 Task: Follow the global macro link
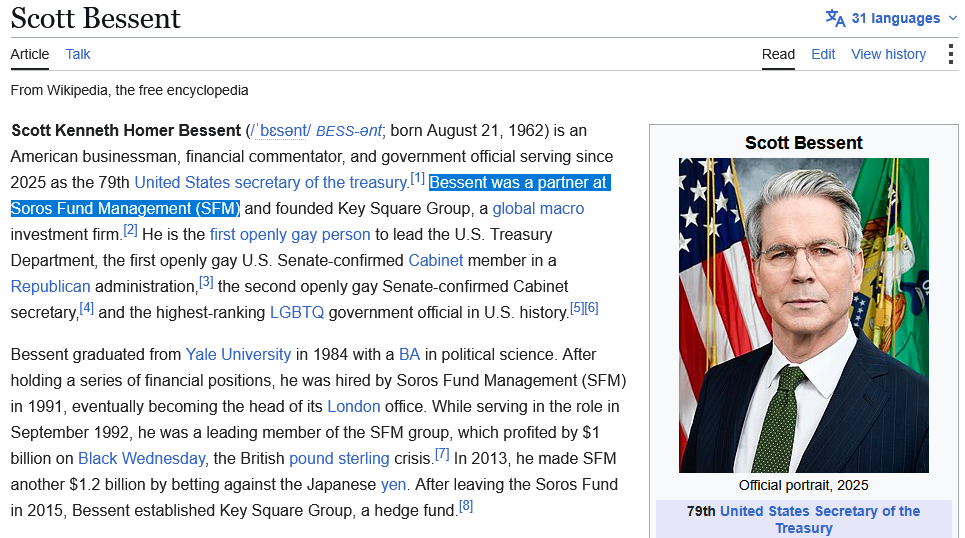click(539, 208)
